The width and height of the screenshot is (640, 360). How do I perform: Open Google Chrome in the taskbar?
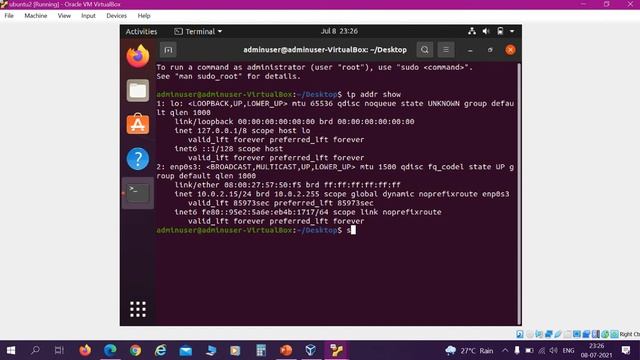[136, 350]
